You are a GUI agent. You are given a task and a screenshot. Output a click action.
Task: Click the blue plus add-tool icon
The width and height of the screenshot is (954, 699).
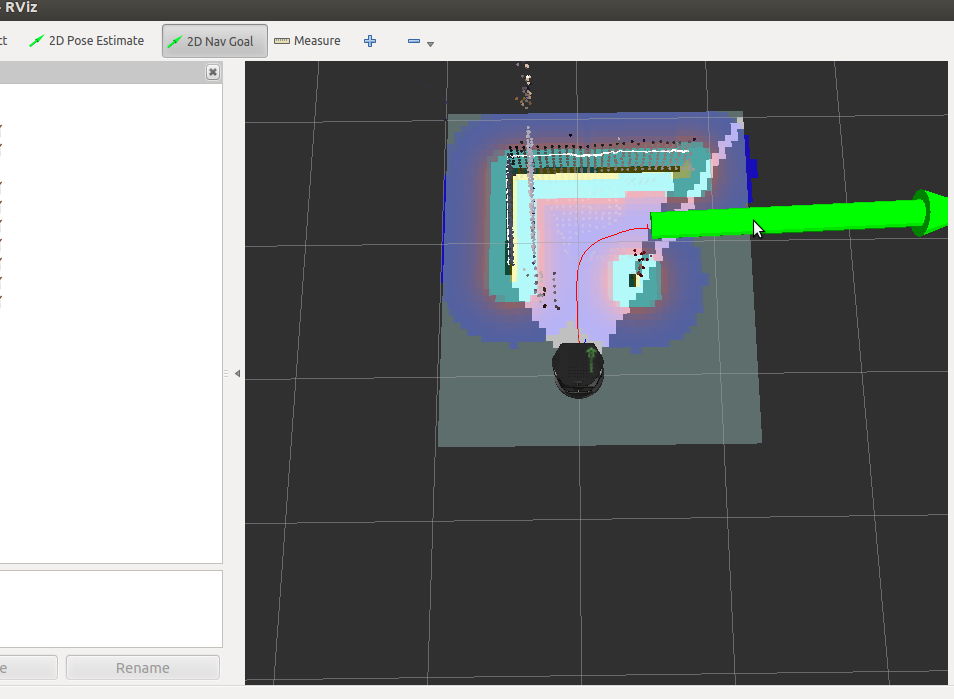370,41
